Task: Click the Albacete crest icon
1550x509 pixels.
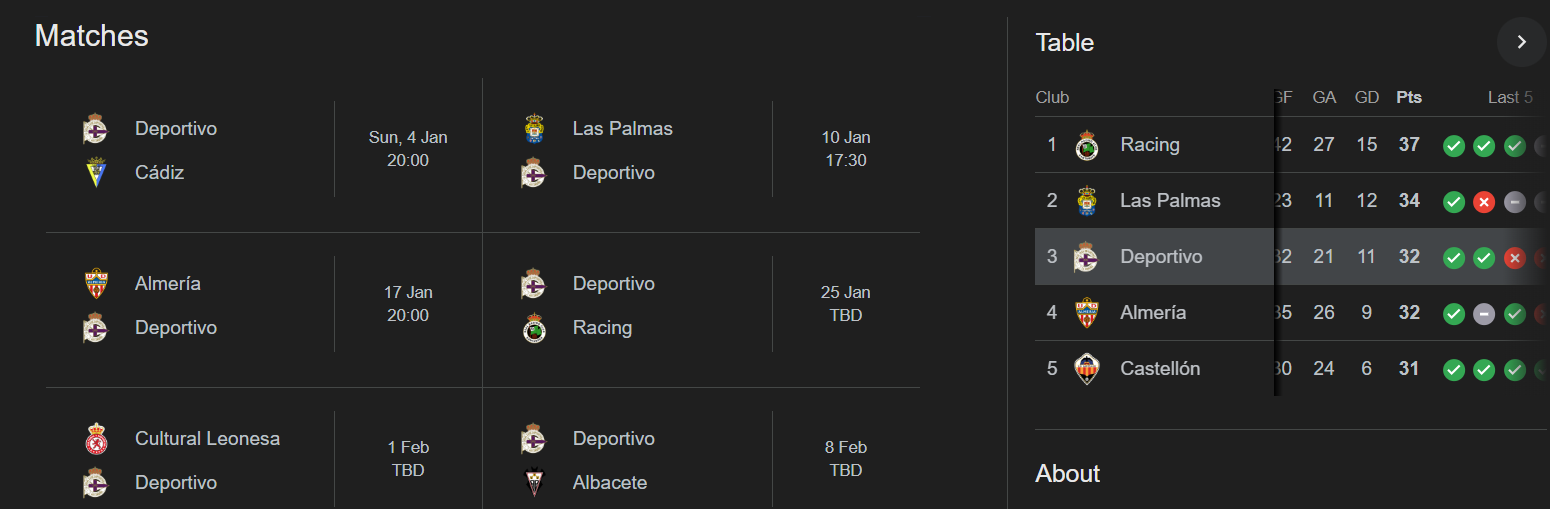Action: [533, 483]
